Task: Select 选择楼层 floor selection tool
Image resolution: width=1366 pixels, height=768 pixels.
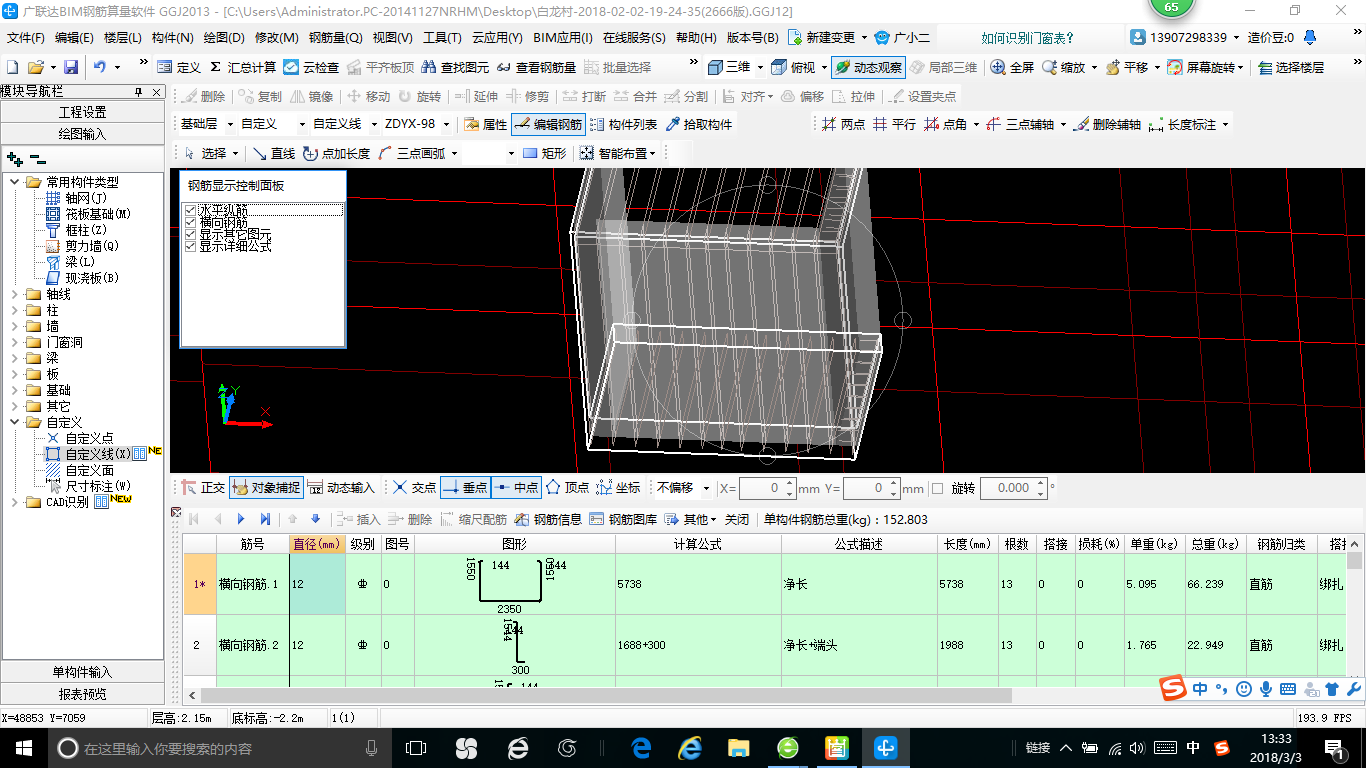Action: tap(1291, 67)
